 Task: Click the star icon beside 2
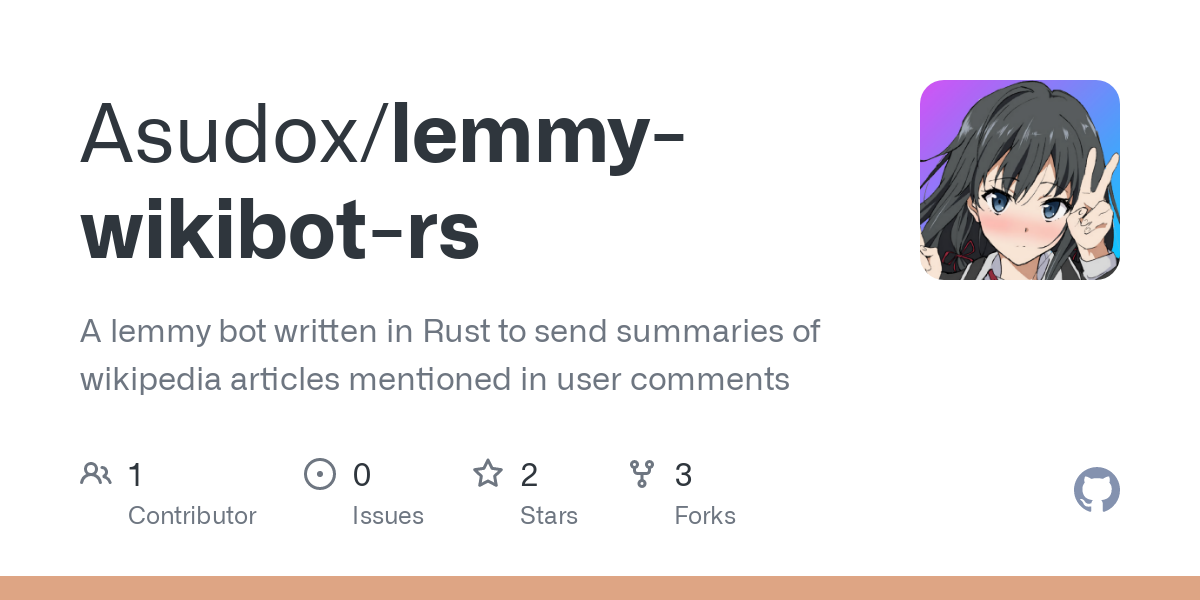(488, 473)
